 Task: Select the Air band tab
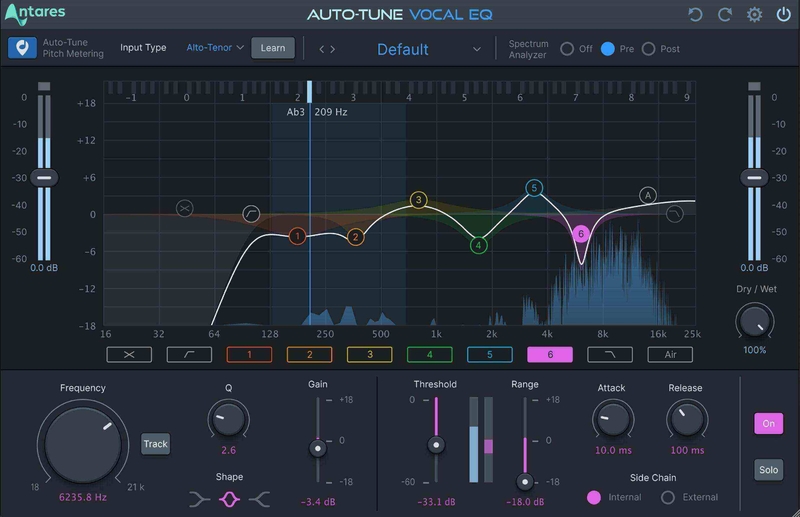click(x=669, y=354)
